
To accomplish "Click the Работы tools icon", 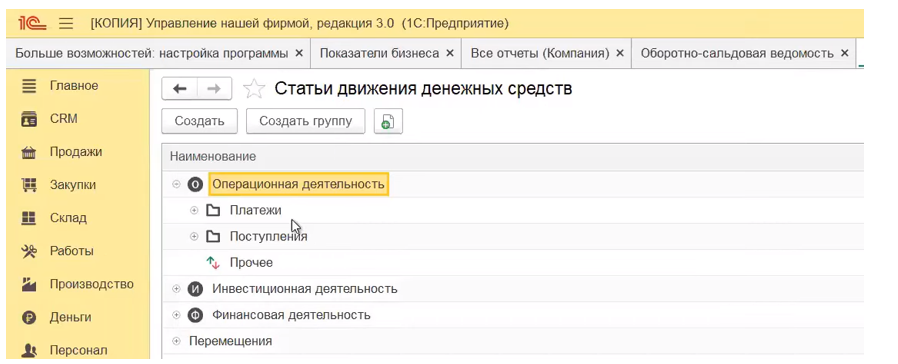I will [x=29, y=251].
